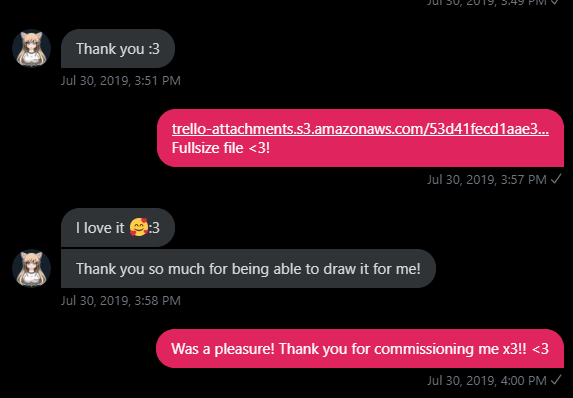Select the 'Thank you so much for being able to draw it' message
The image size is (573, 398).
(x=248, y=269)
